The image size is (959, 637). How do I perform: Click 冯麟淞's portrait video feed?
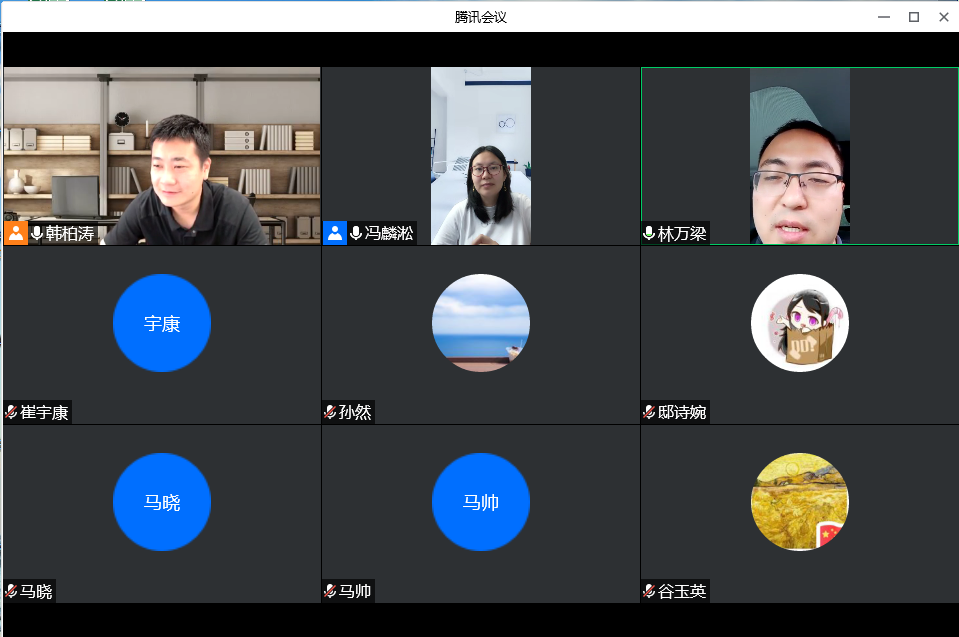pyautogui.click(x=481, y=156)
